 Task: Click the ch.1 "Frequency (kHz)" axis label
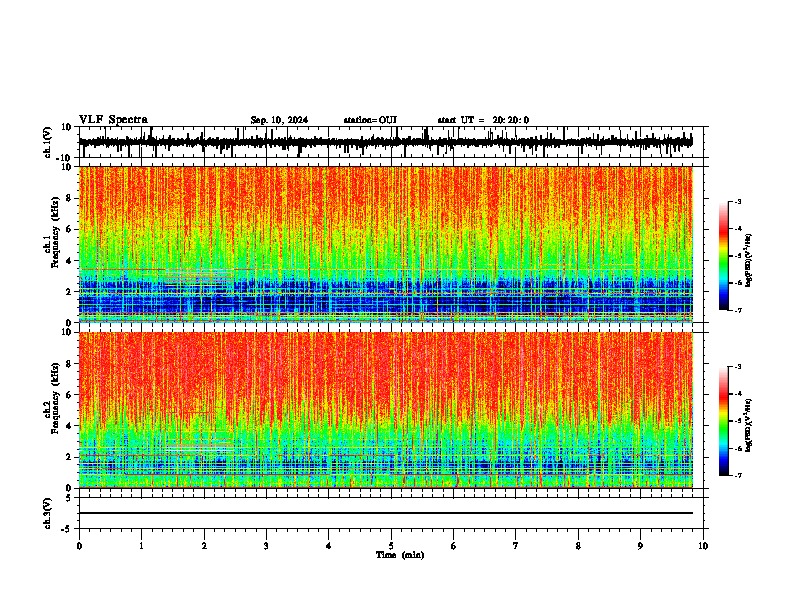point(55,233)
